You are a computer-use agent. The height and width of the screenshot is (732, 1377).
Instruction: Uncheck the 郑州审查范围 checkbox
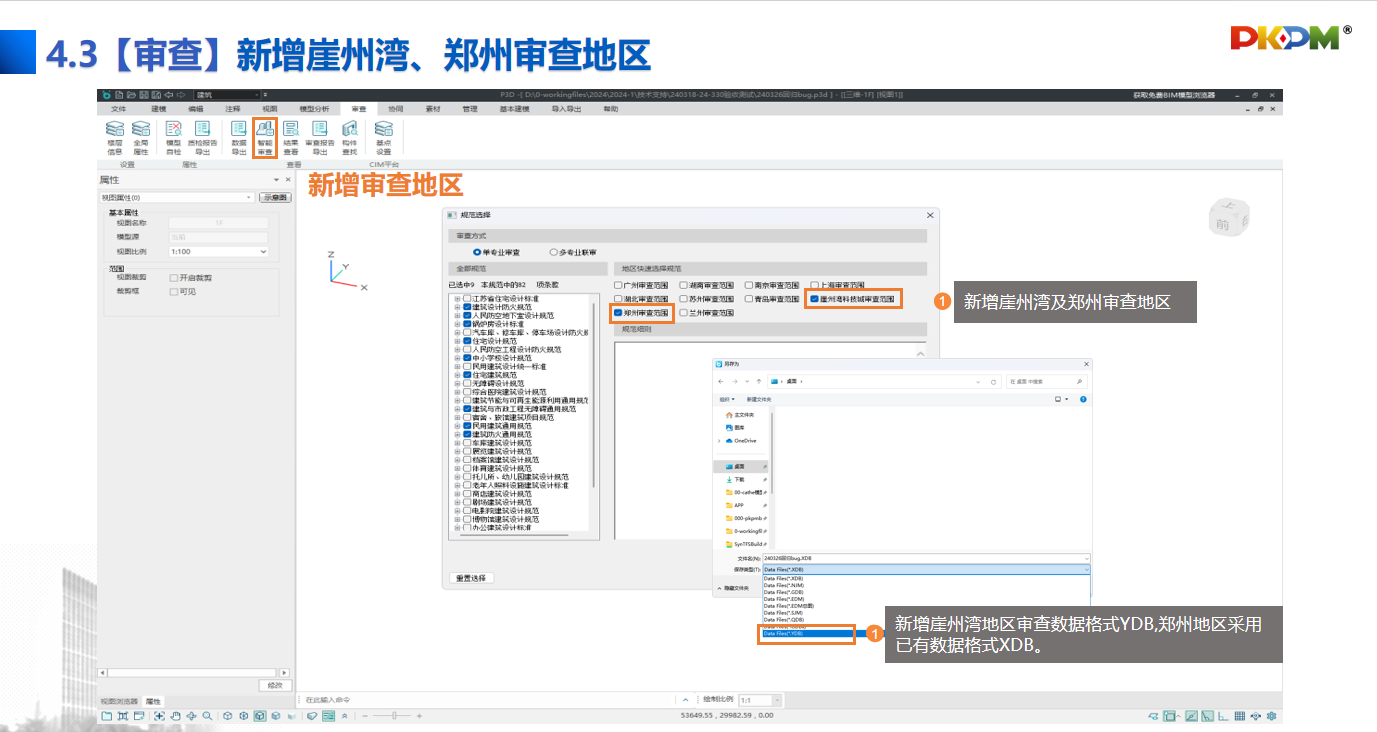pyautogui.click(x=619, y=313)
